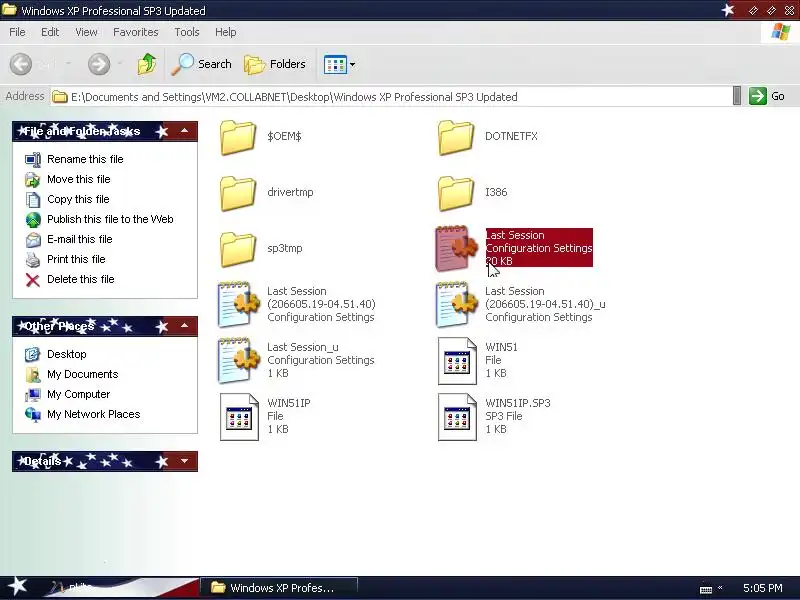Screen dimensions: 800x600
Task: Select Last Session (206605.19-04.51.40)_u file icon
Action: coord(456,305)
